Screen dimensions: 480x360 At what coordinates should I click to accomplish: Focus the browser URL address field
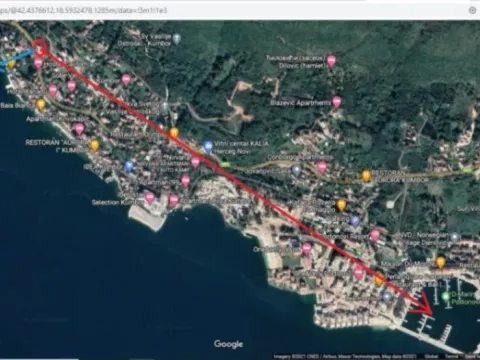[233, 10]
